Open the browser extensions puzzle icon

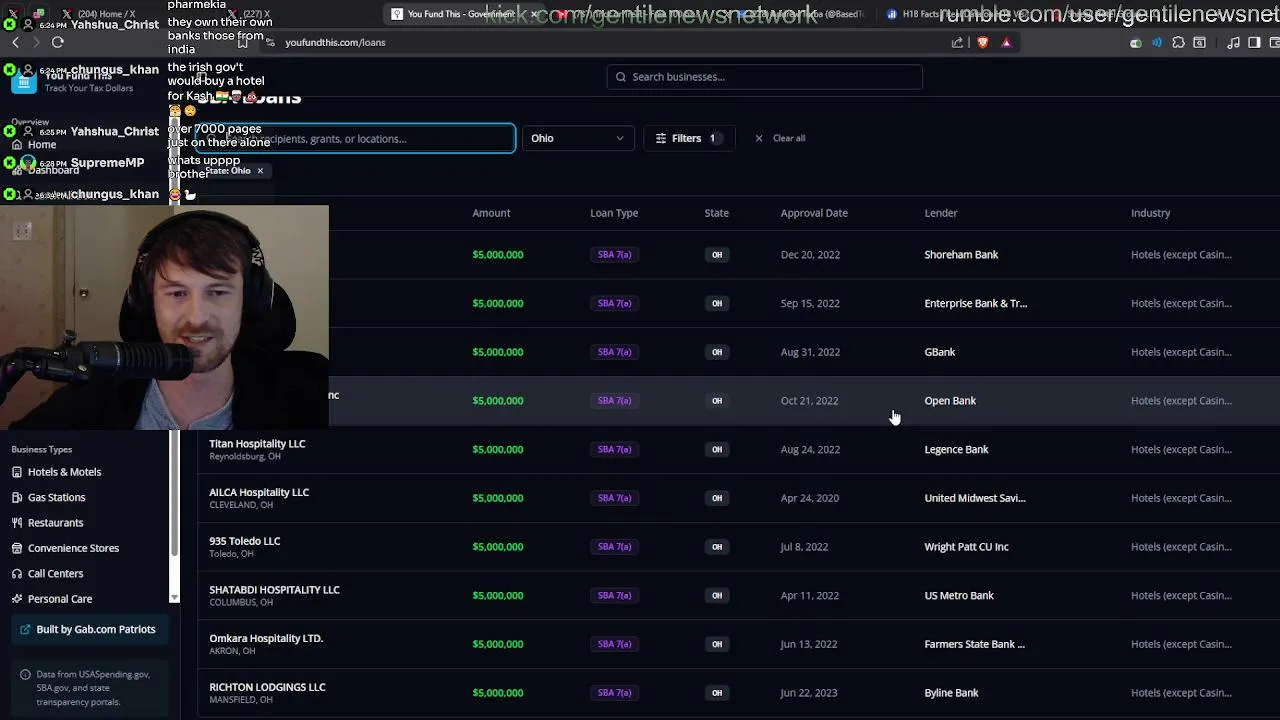[x=1179, y=42]
